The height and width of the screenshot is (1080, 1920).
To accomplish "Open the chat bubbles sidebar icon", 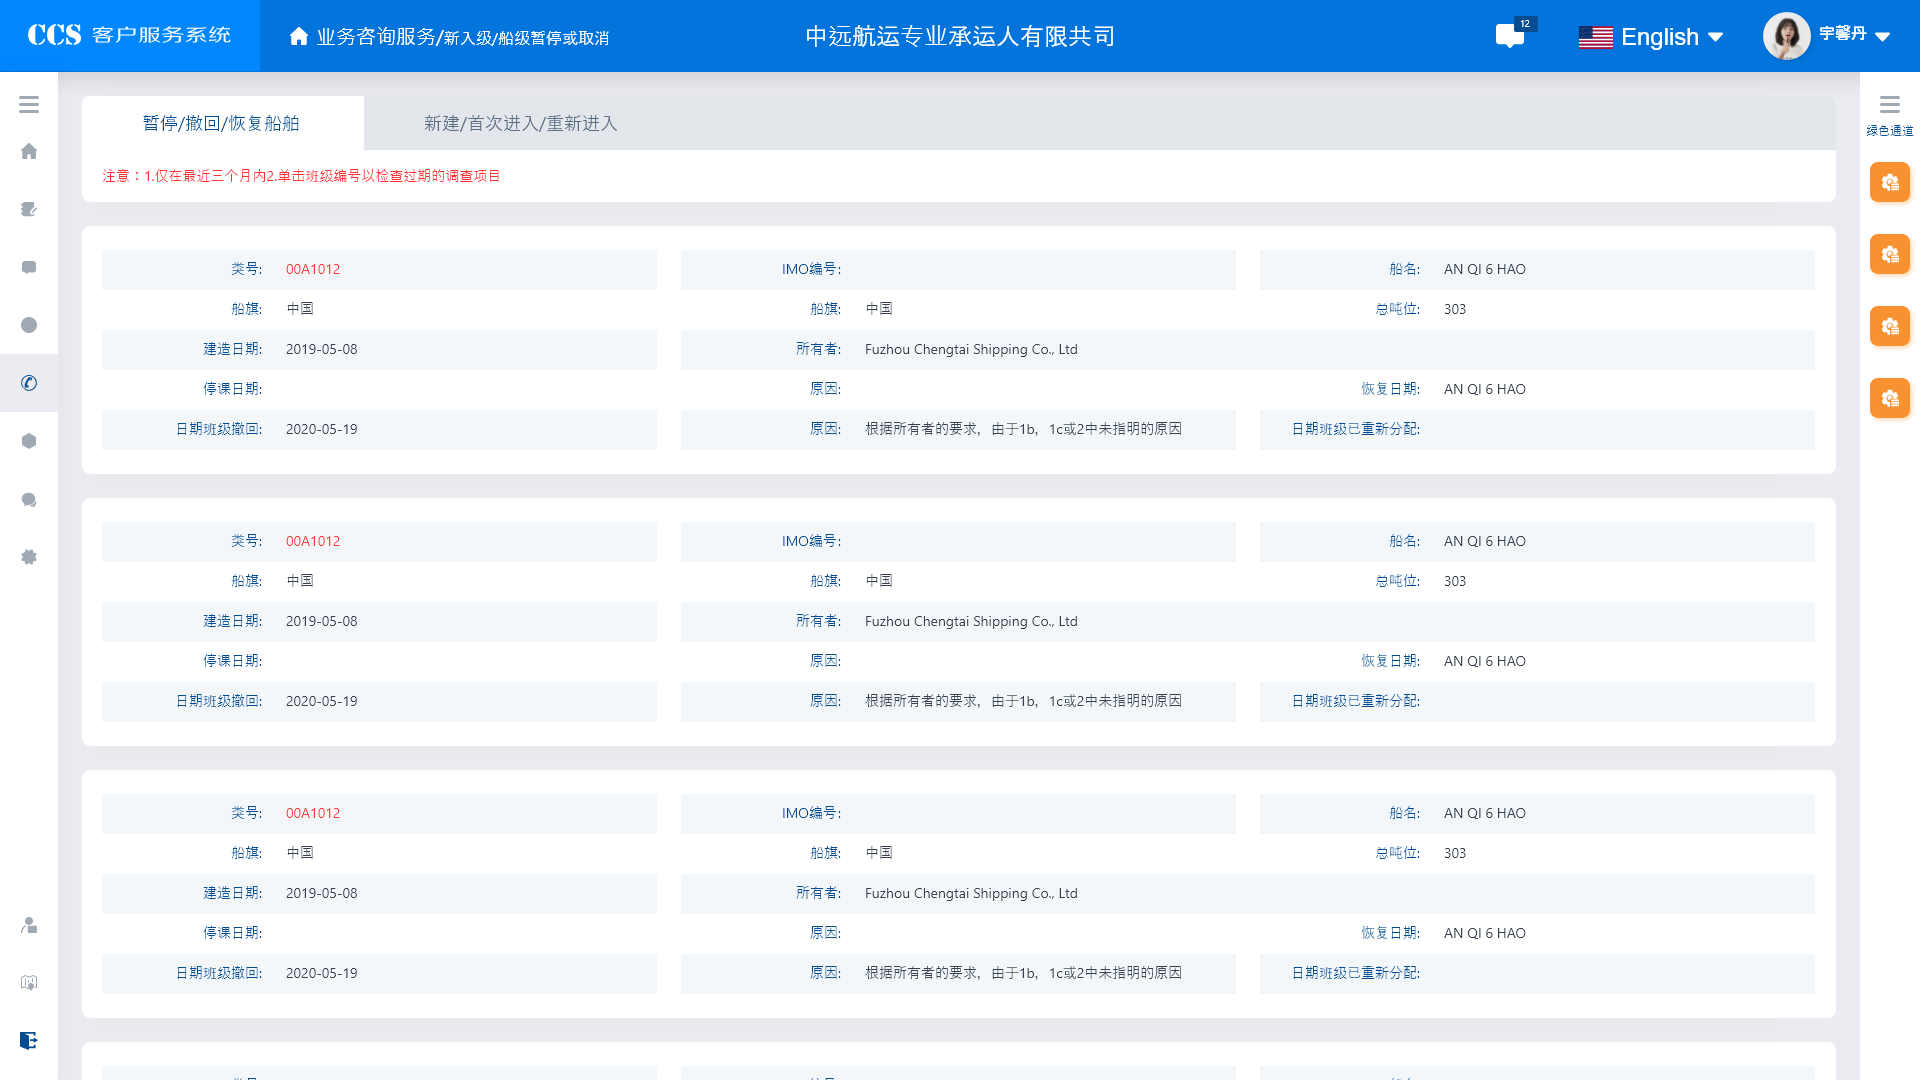I will 29,499.
